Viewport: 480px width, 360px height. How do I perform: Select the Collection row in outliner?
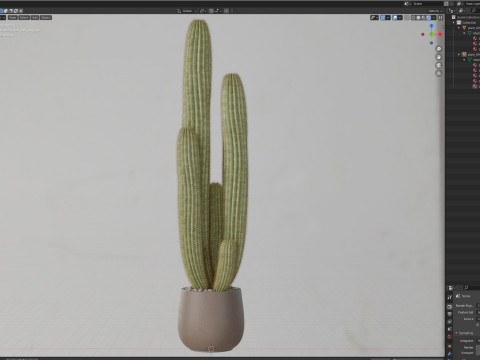(466, 23)
